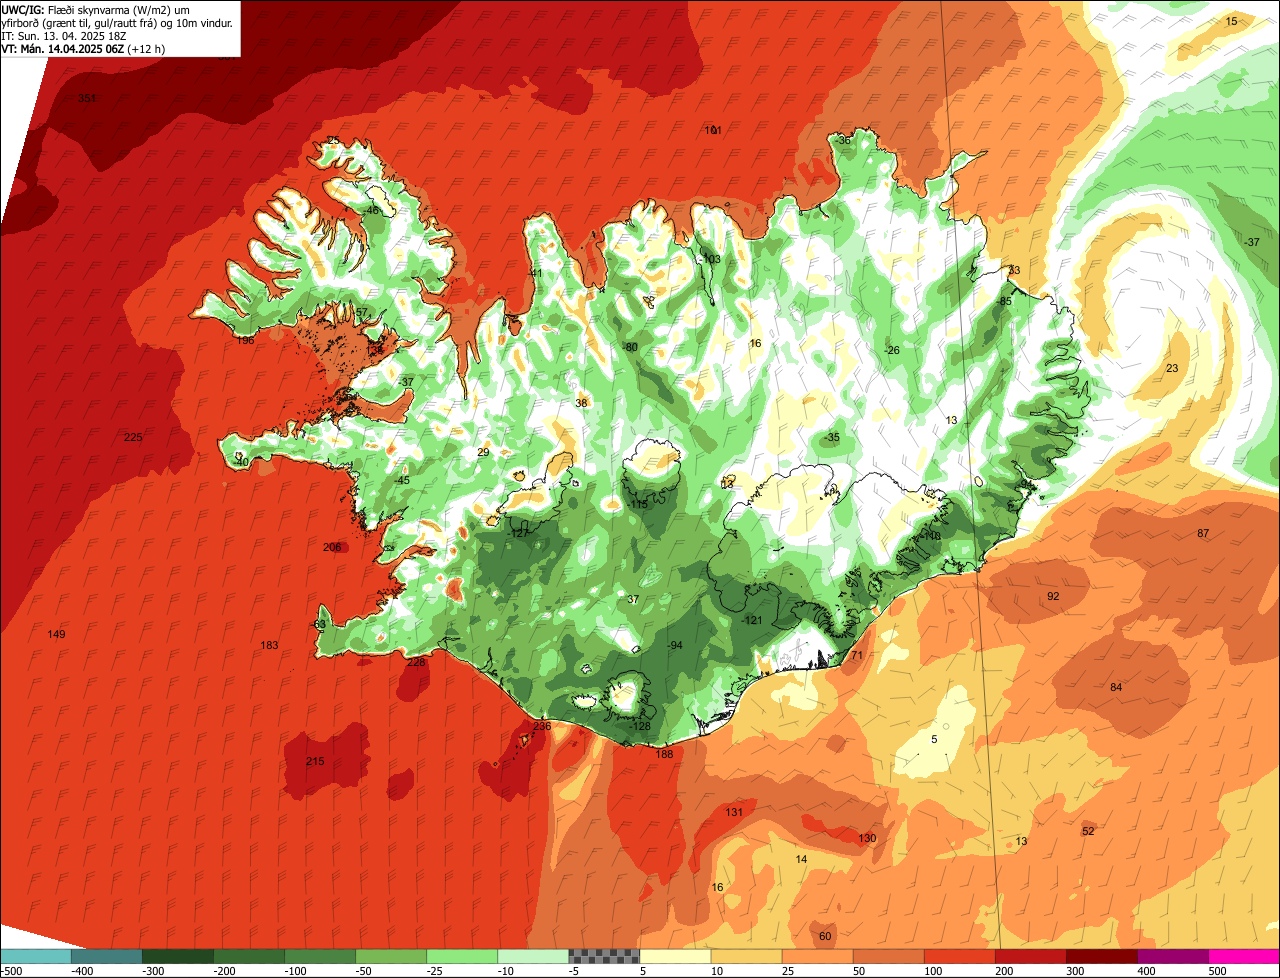Click the 236 value on the south coast

[x=542, y=726]
